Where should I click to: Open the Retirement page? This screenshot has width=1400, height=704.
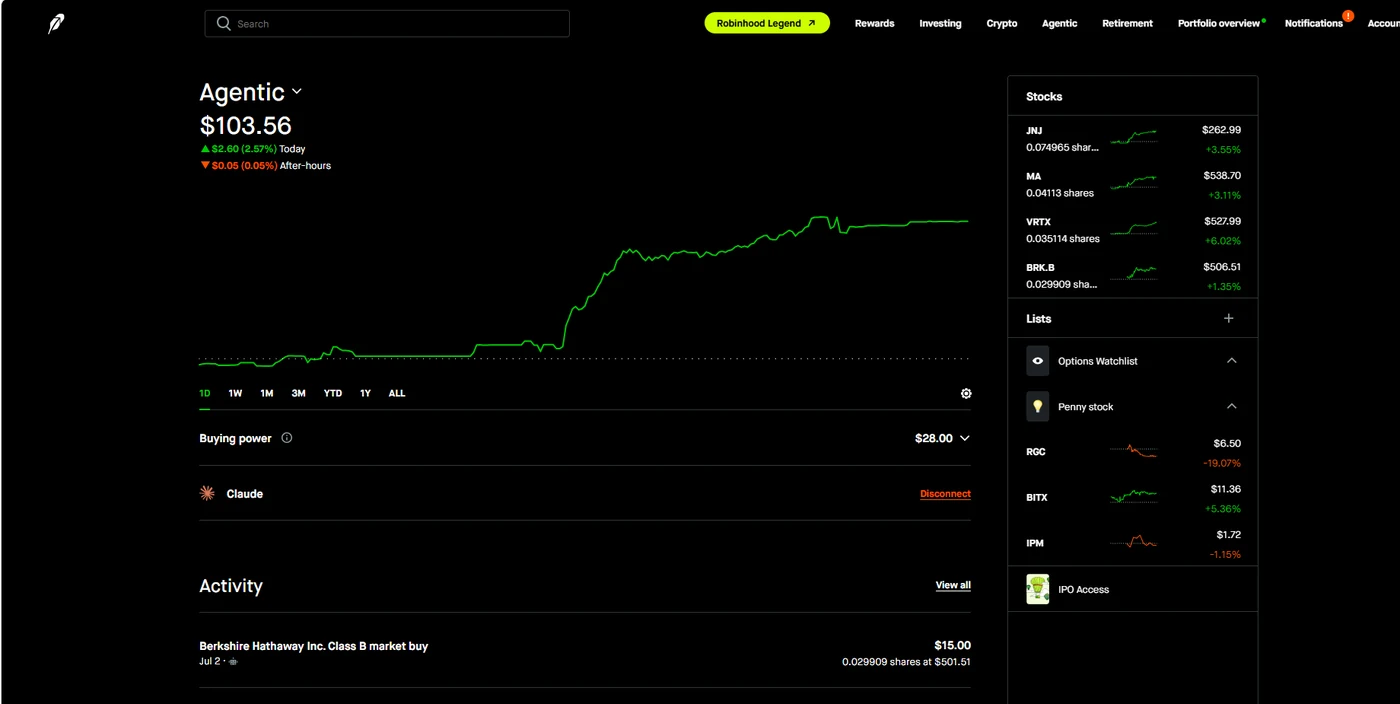pos(1127,23)
